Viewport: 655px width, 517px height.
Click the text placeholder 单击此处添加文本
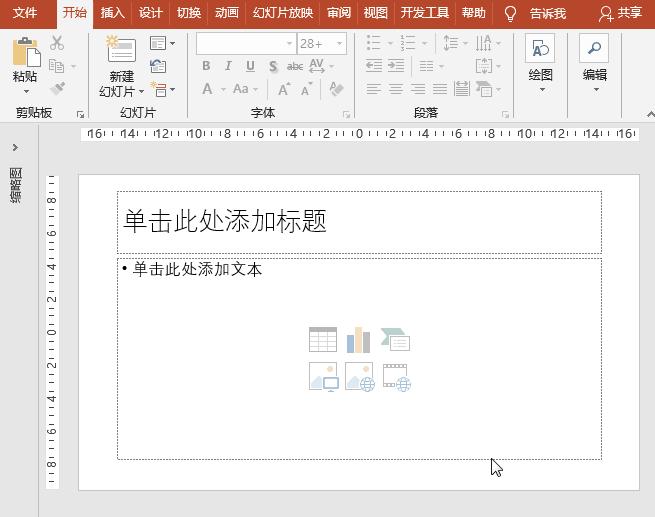197,269
